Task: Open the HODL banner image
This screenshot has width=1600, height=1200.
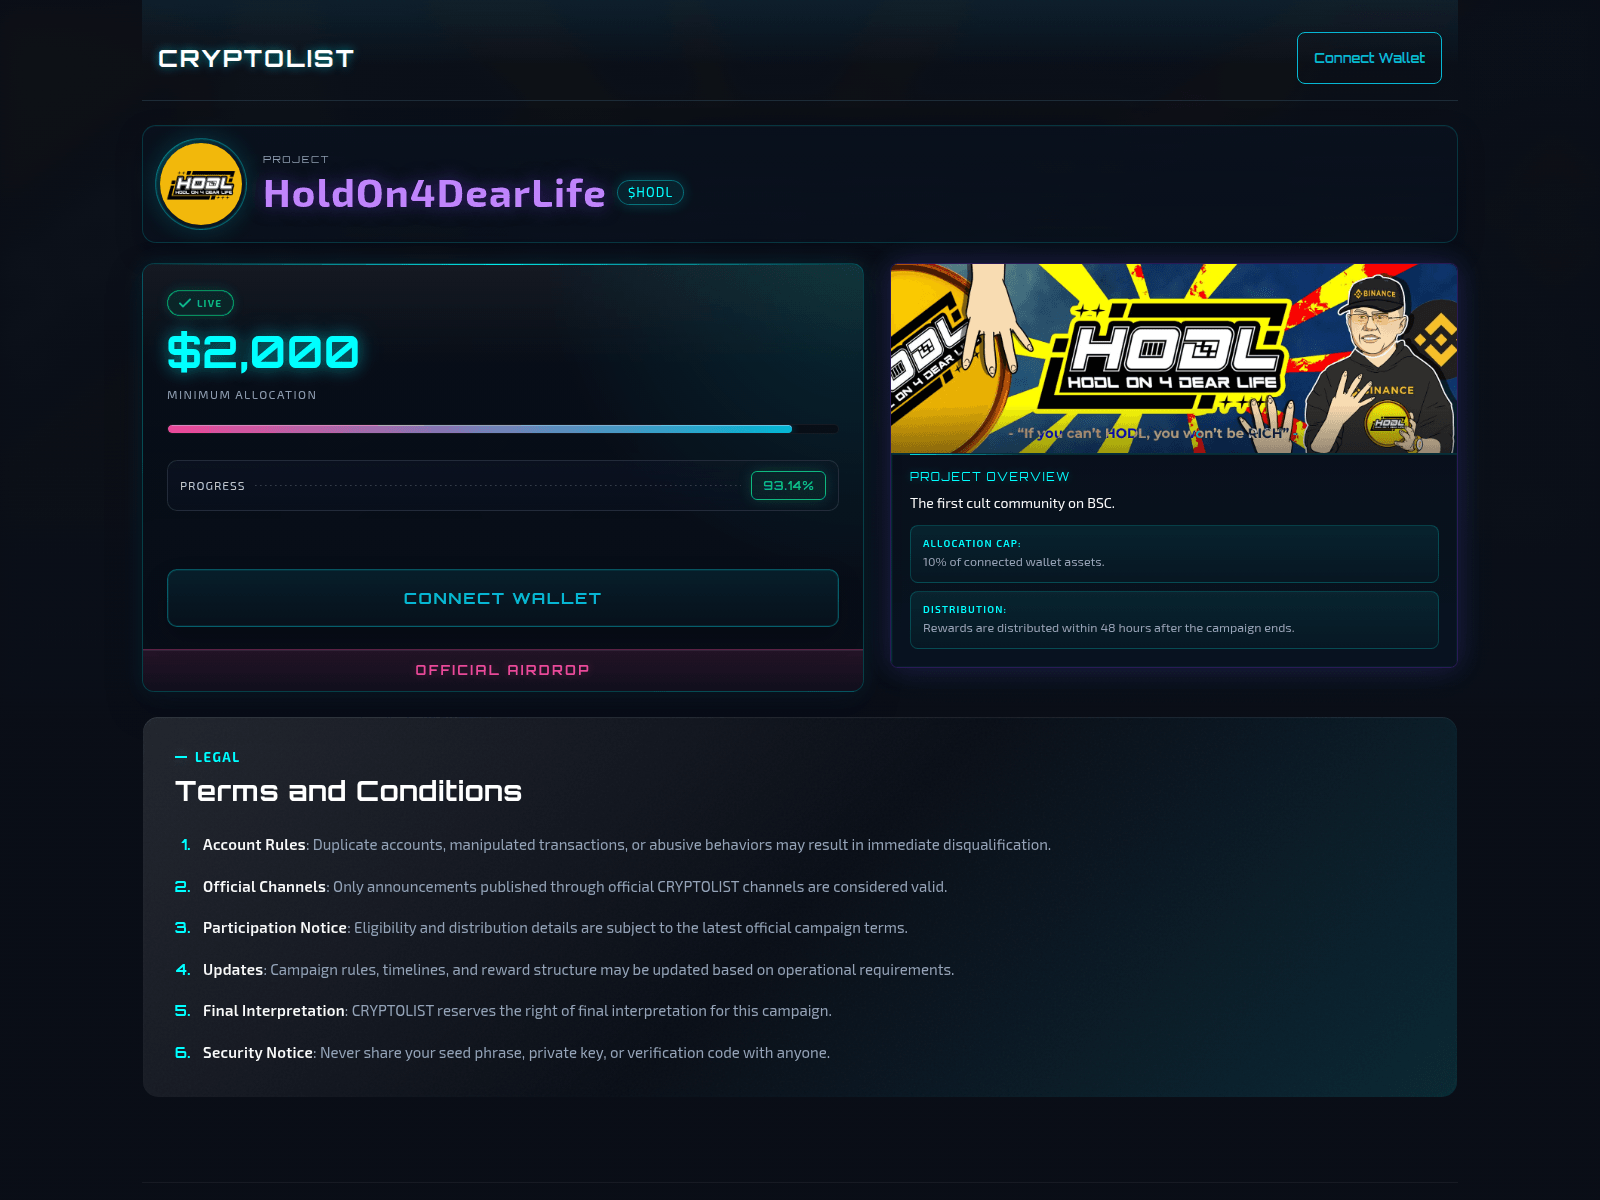Action: (1174, 359)
